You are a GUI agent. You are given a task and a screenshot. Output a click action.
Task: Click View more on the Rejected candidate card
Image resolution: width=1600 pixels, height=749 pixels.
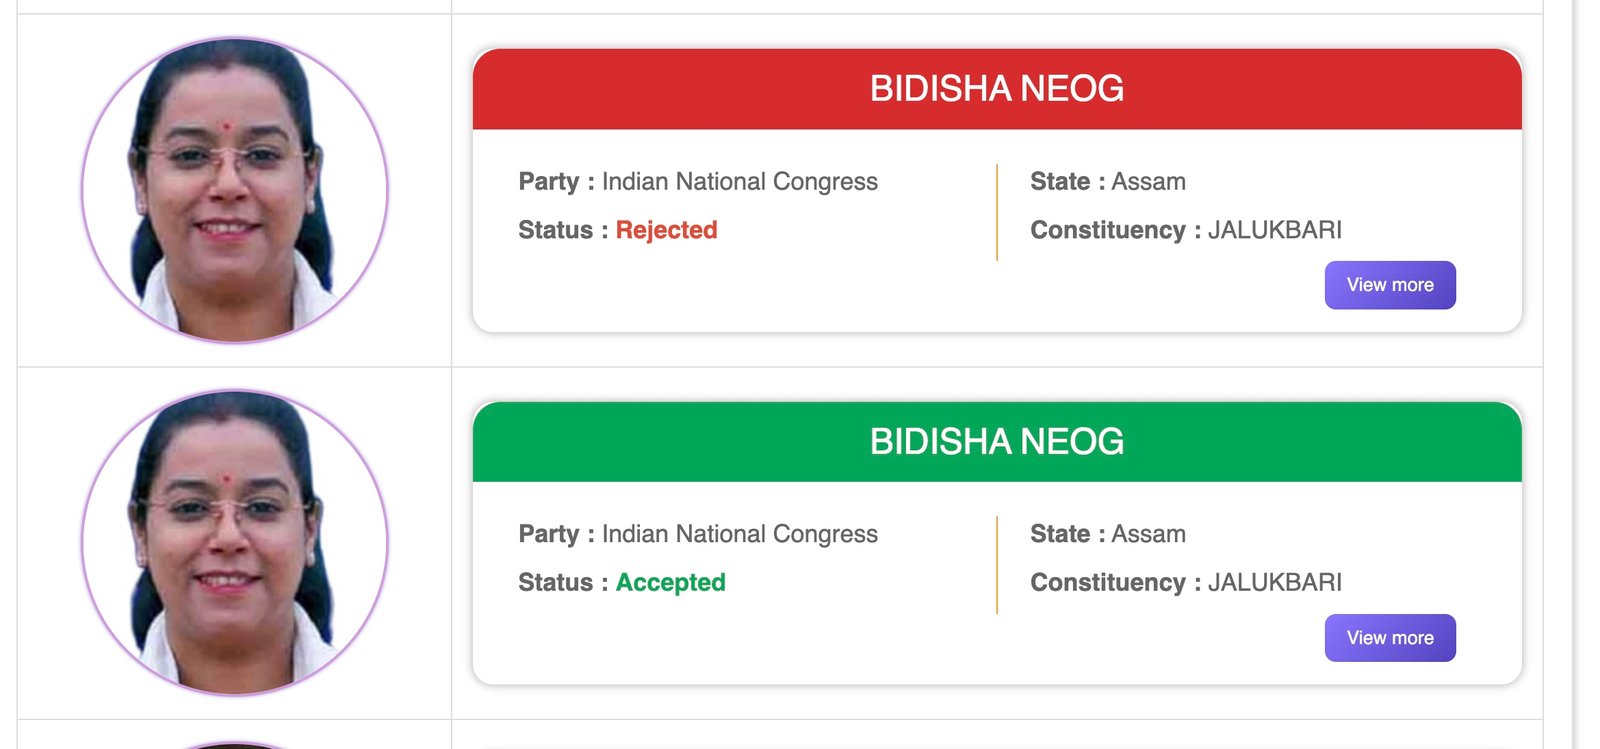(x=1389, y=285)
